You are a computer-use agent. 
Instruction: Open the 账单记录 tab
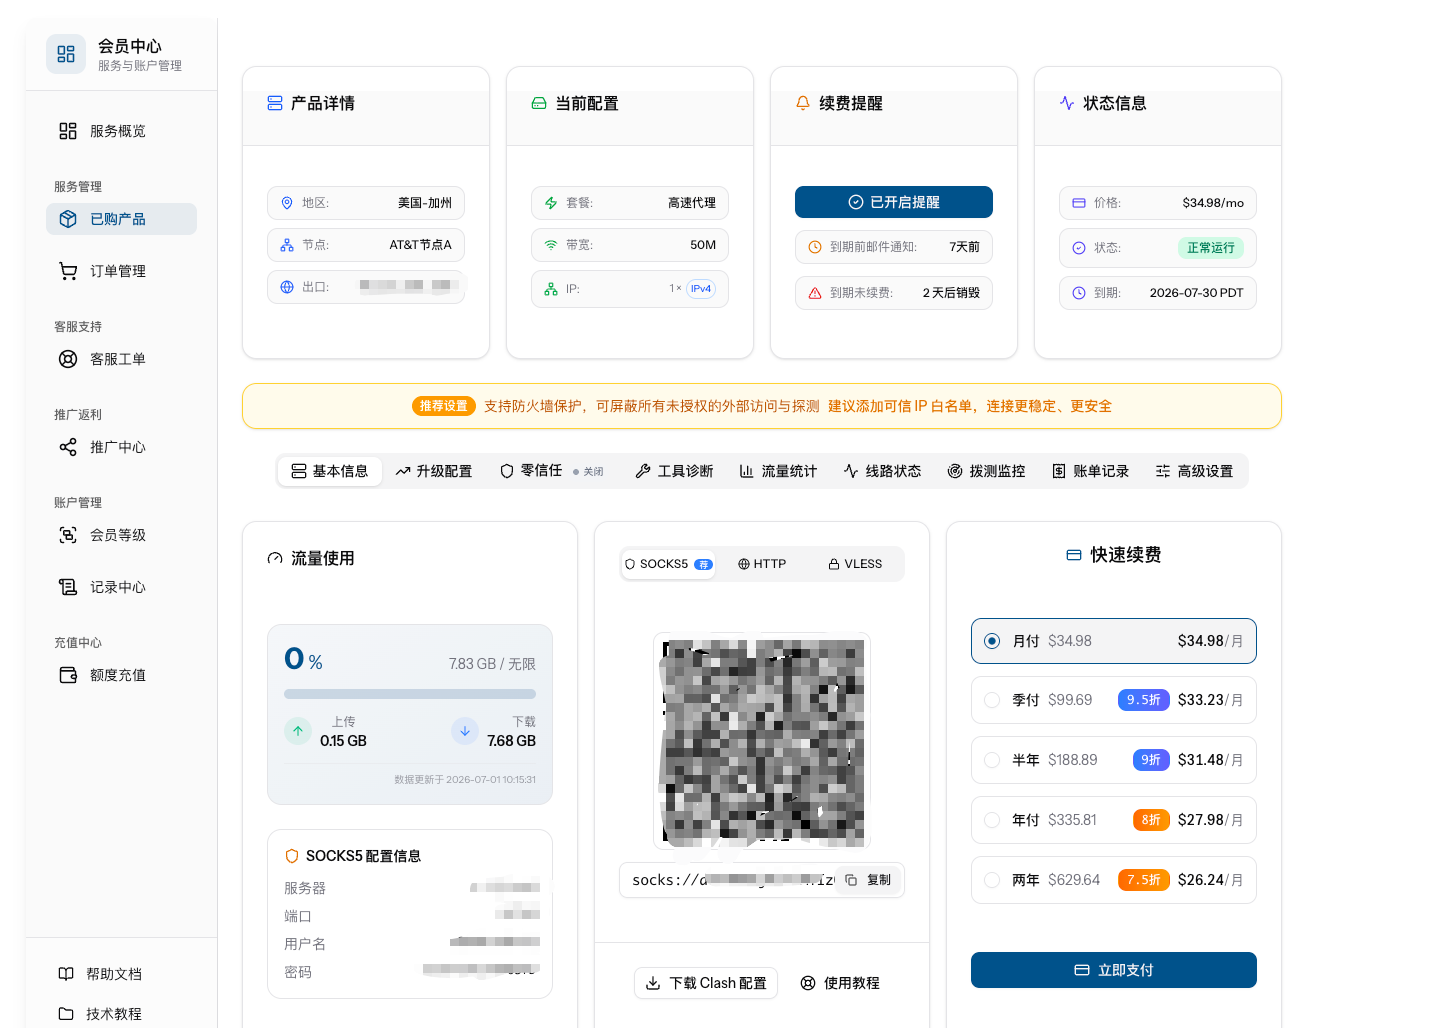click(1091, 471)
